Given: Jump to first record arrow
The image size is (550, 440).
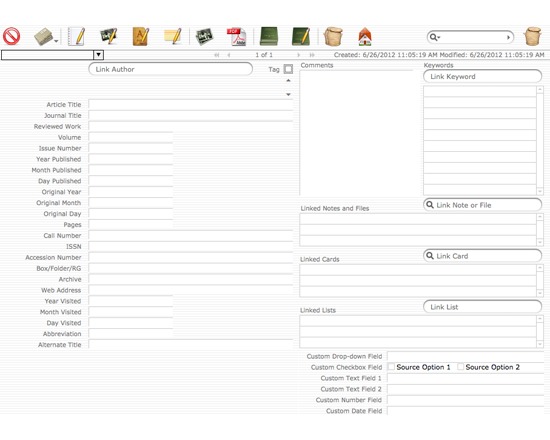Looking at the screenshot, I should pyautogui.click(x=217, y=55).
